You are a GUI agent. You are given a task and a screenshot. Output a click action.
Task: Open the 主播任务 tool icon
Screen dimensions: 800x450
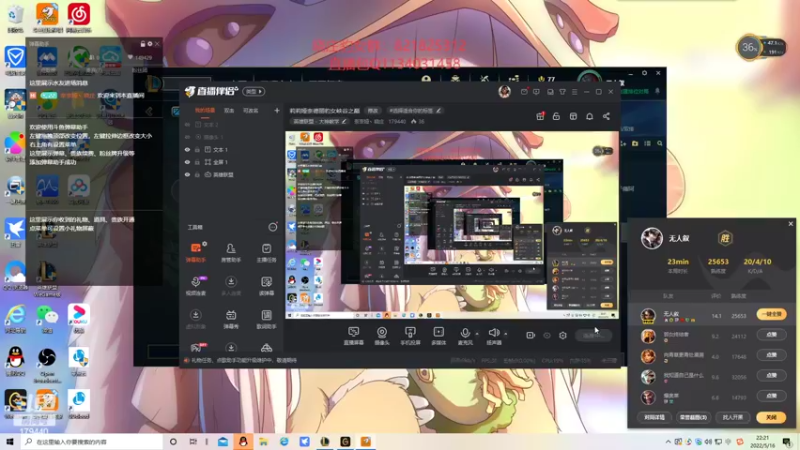tap(266, 252)
